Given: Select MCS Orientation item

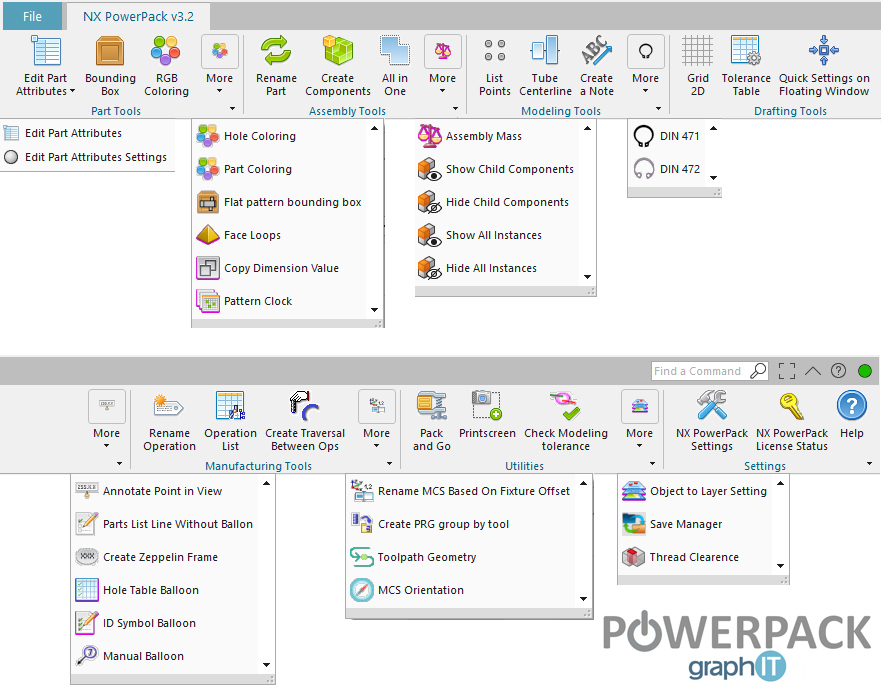Looking at the screenshot, I should 461,590.
